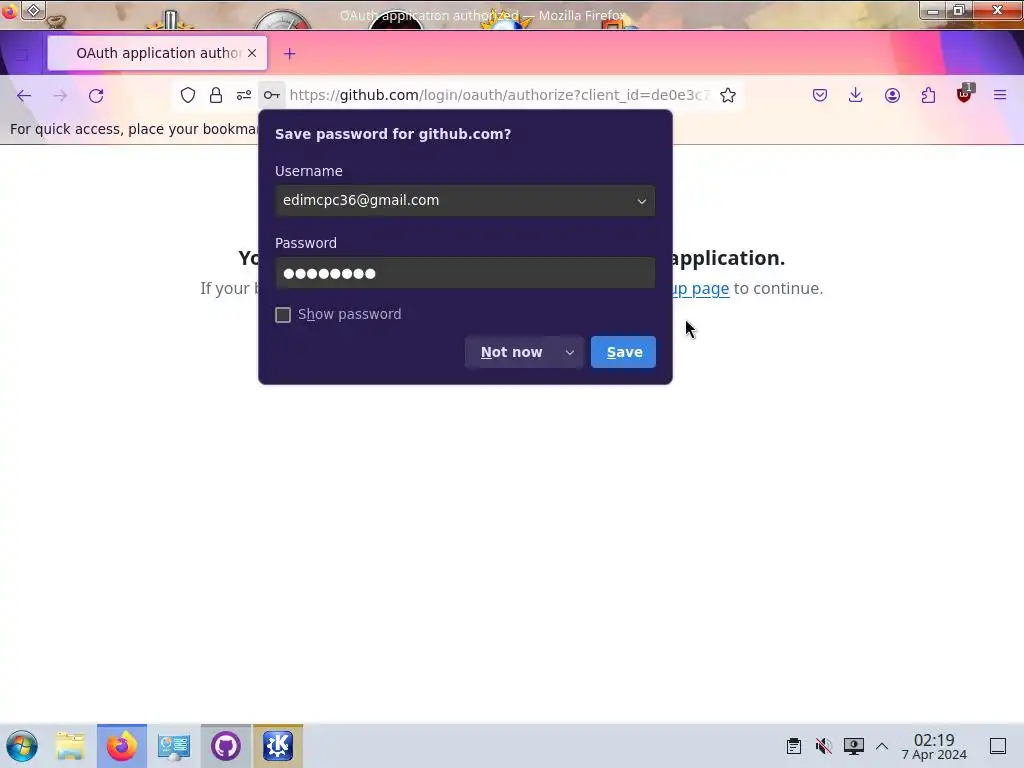Click the address bar URL
This screenshot has width=1024, height=768.
click(499, 95)
